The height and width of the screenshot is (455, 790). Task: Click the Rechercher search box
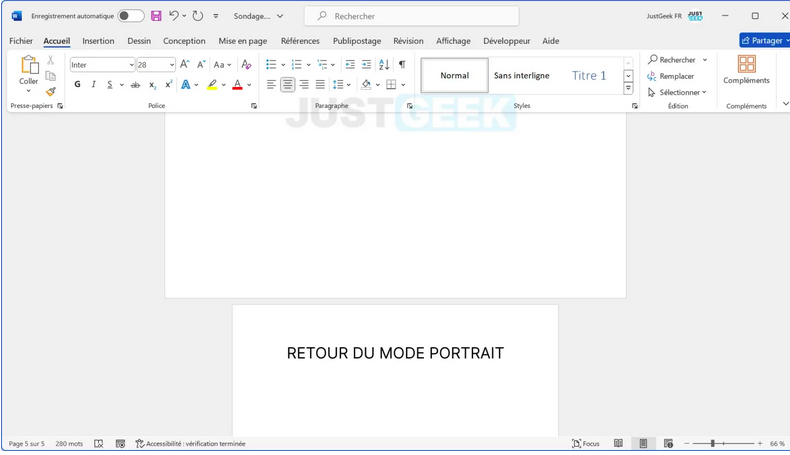click(x=412, y=16)
